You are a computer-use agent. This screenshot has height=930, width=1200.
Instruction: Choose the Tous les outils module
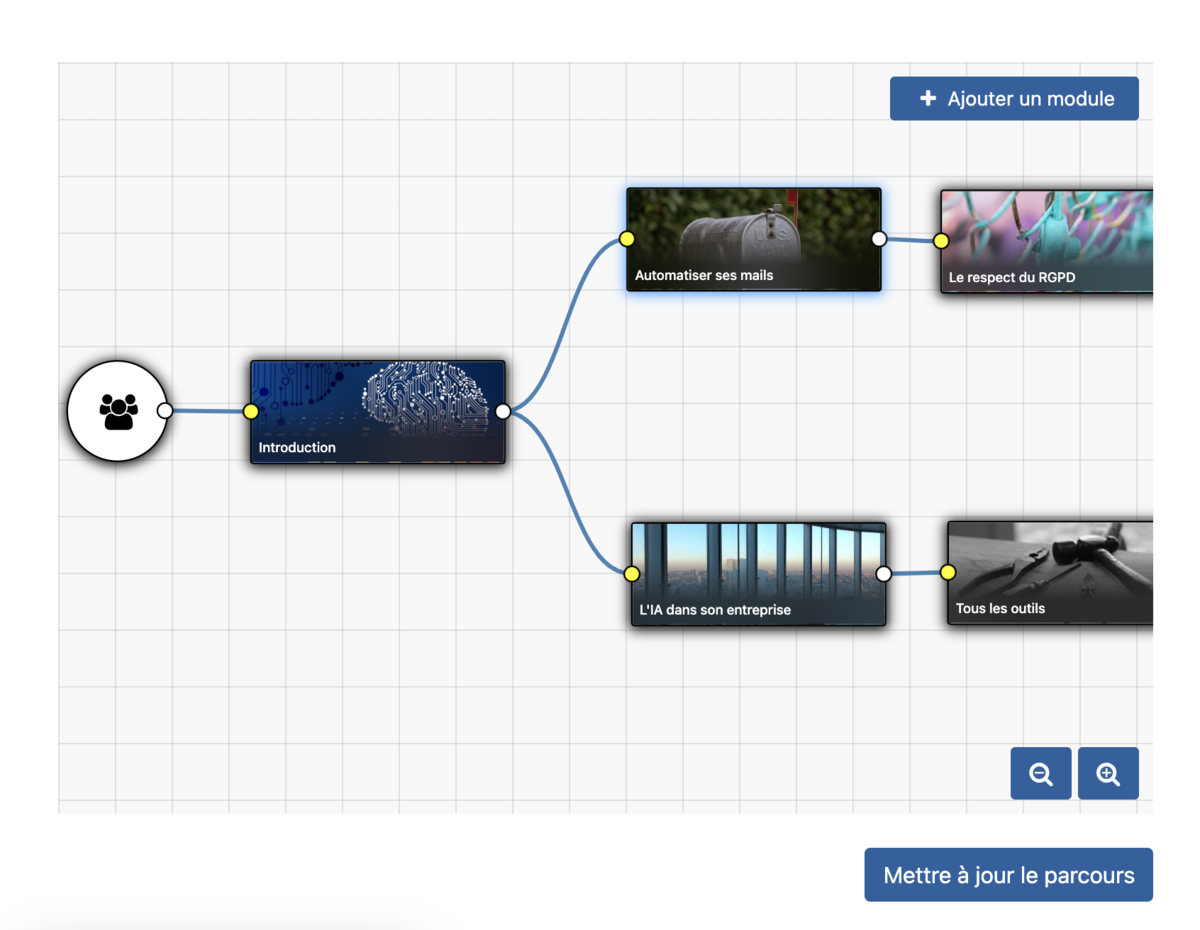(1050, 573)
